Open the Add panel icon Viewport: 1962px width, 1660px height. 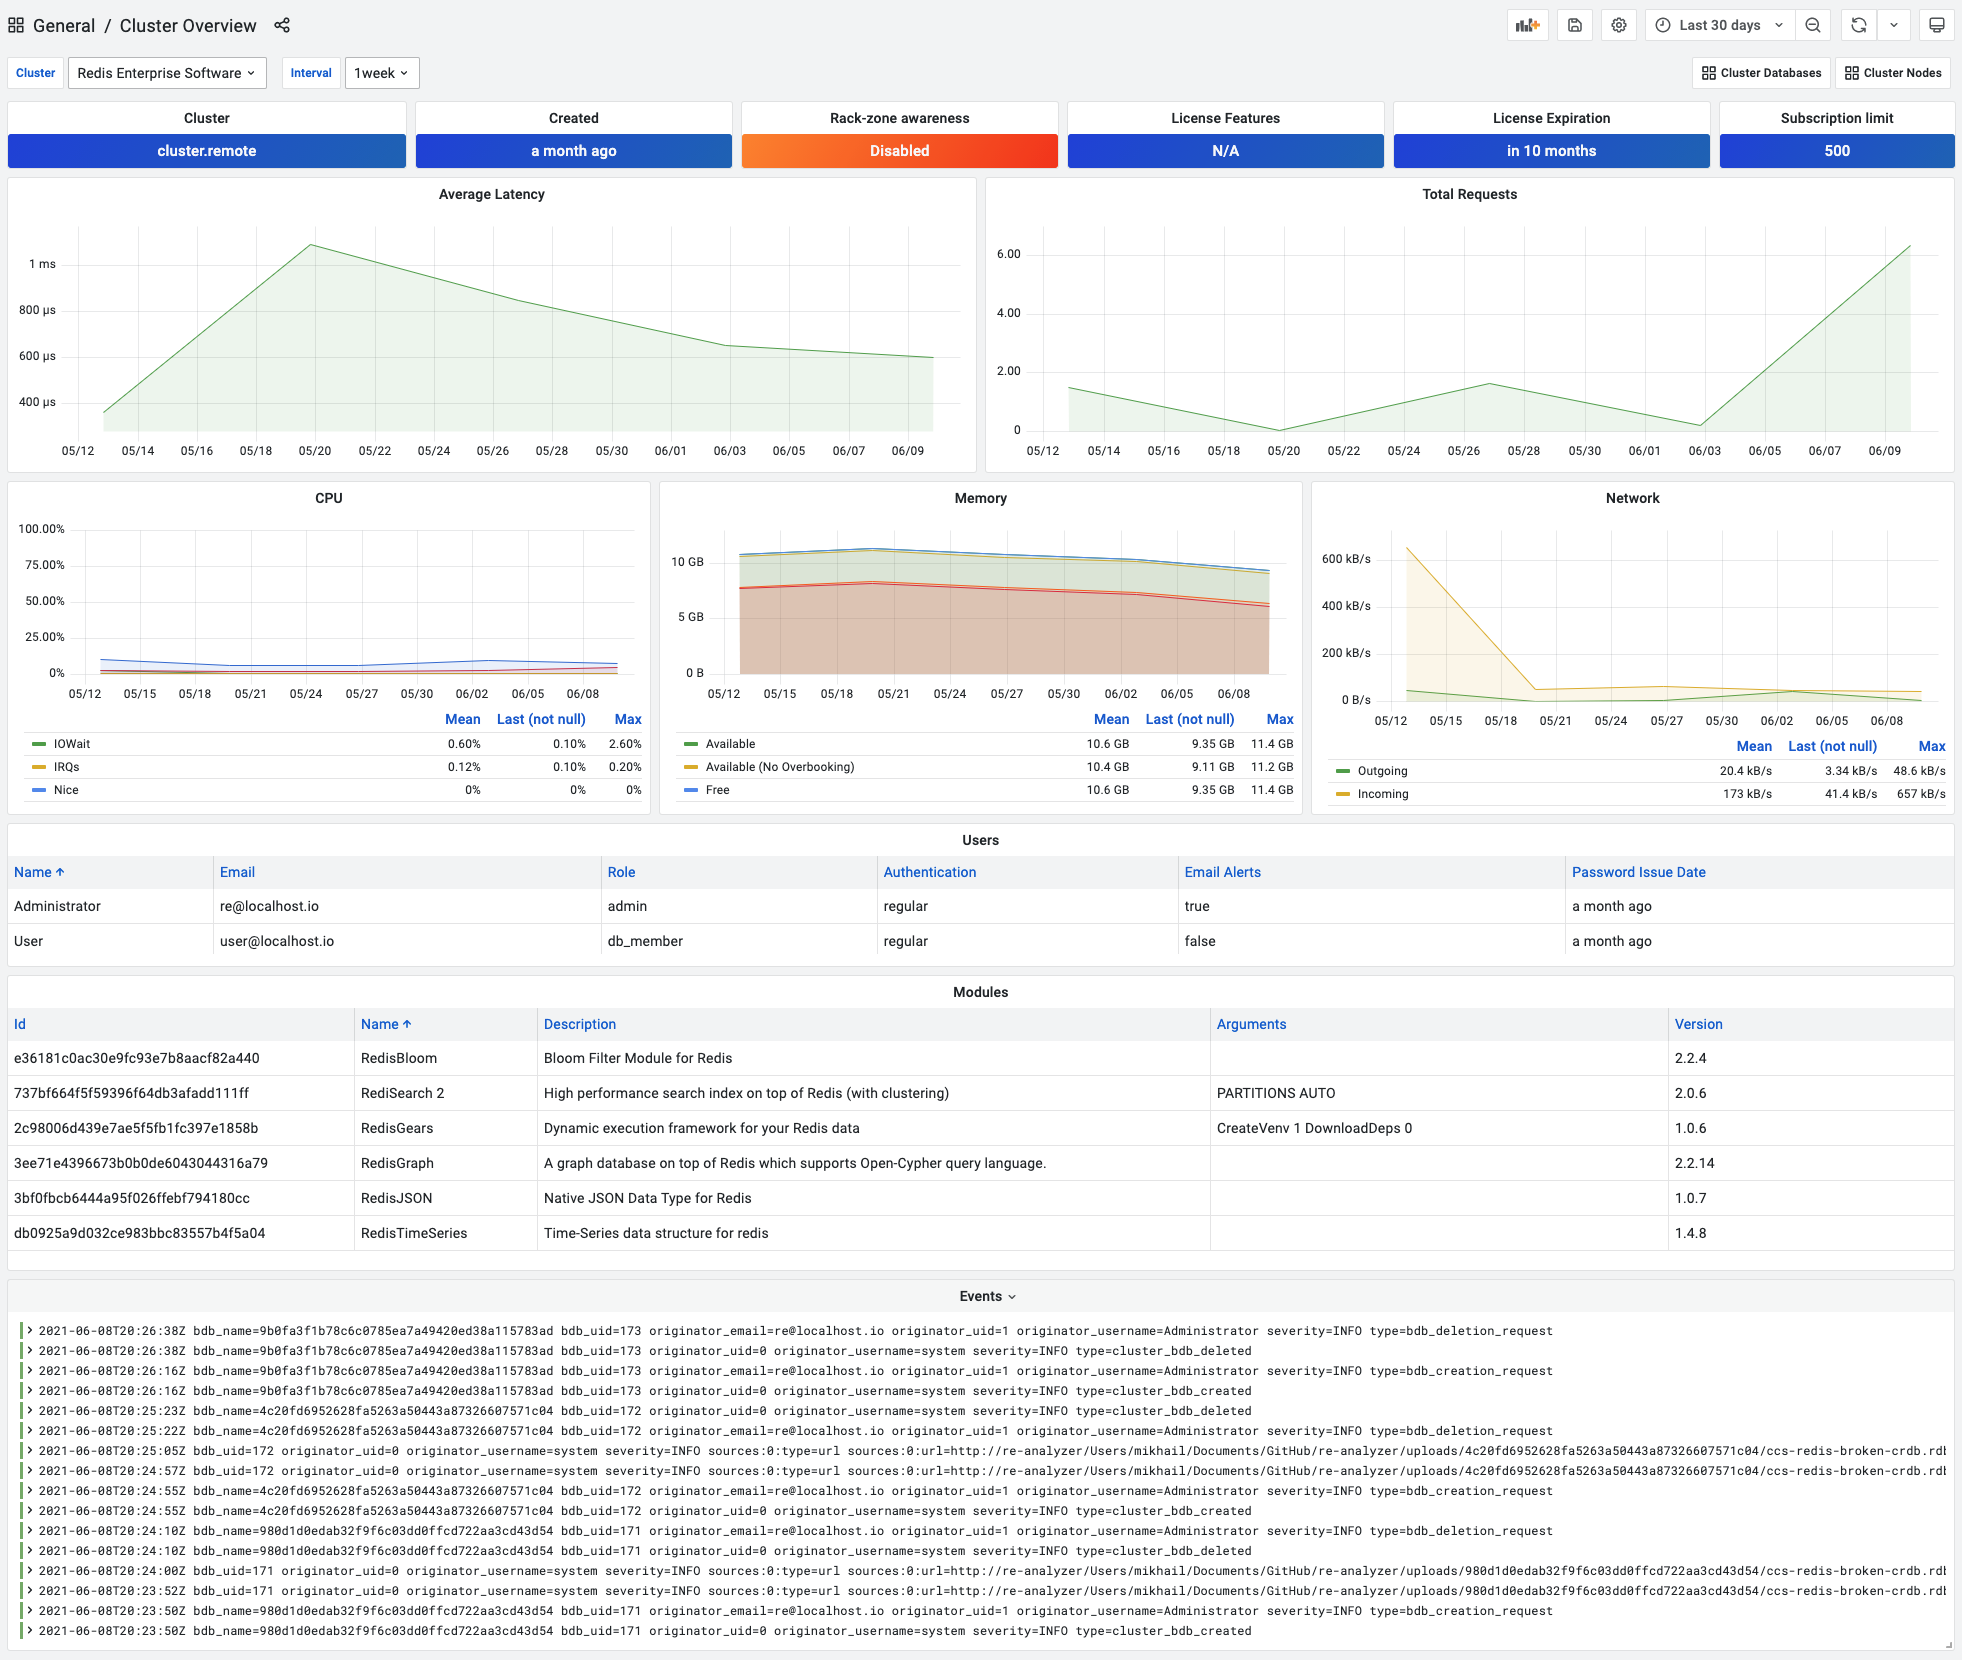[x=1527, y=24]
